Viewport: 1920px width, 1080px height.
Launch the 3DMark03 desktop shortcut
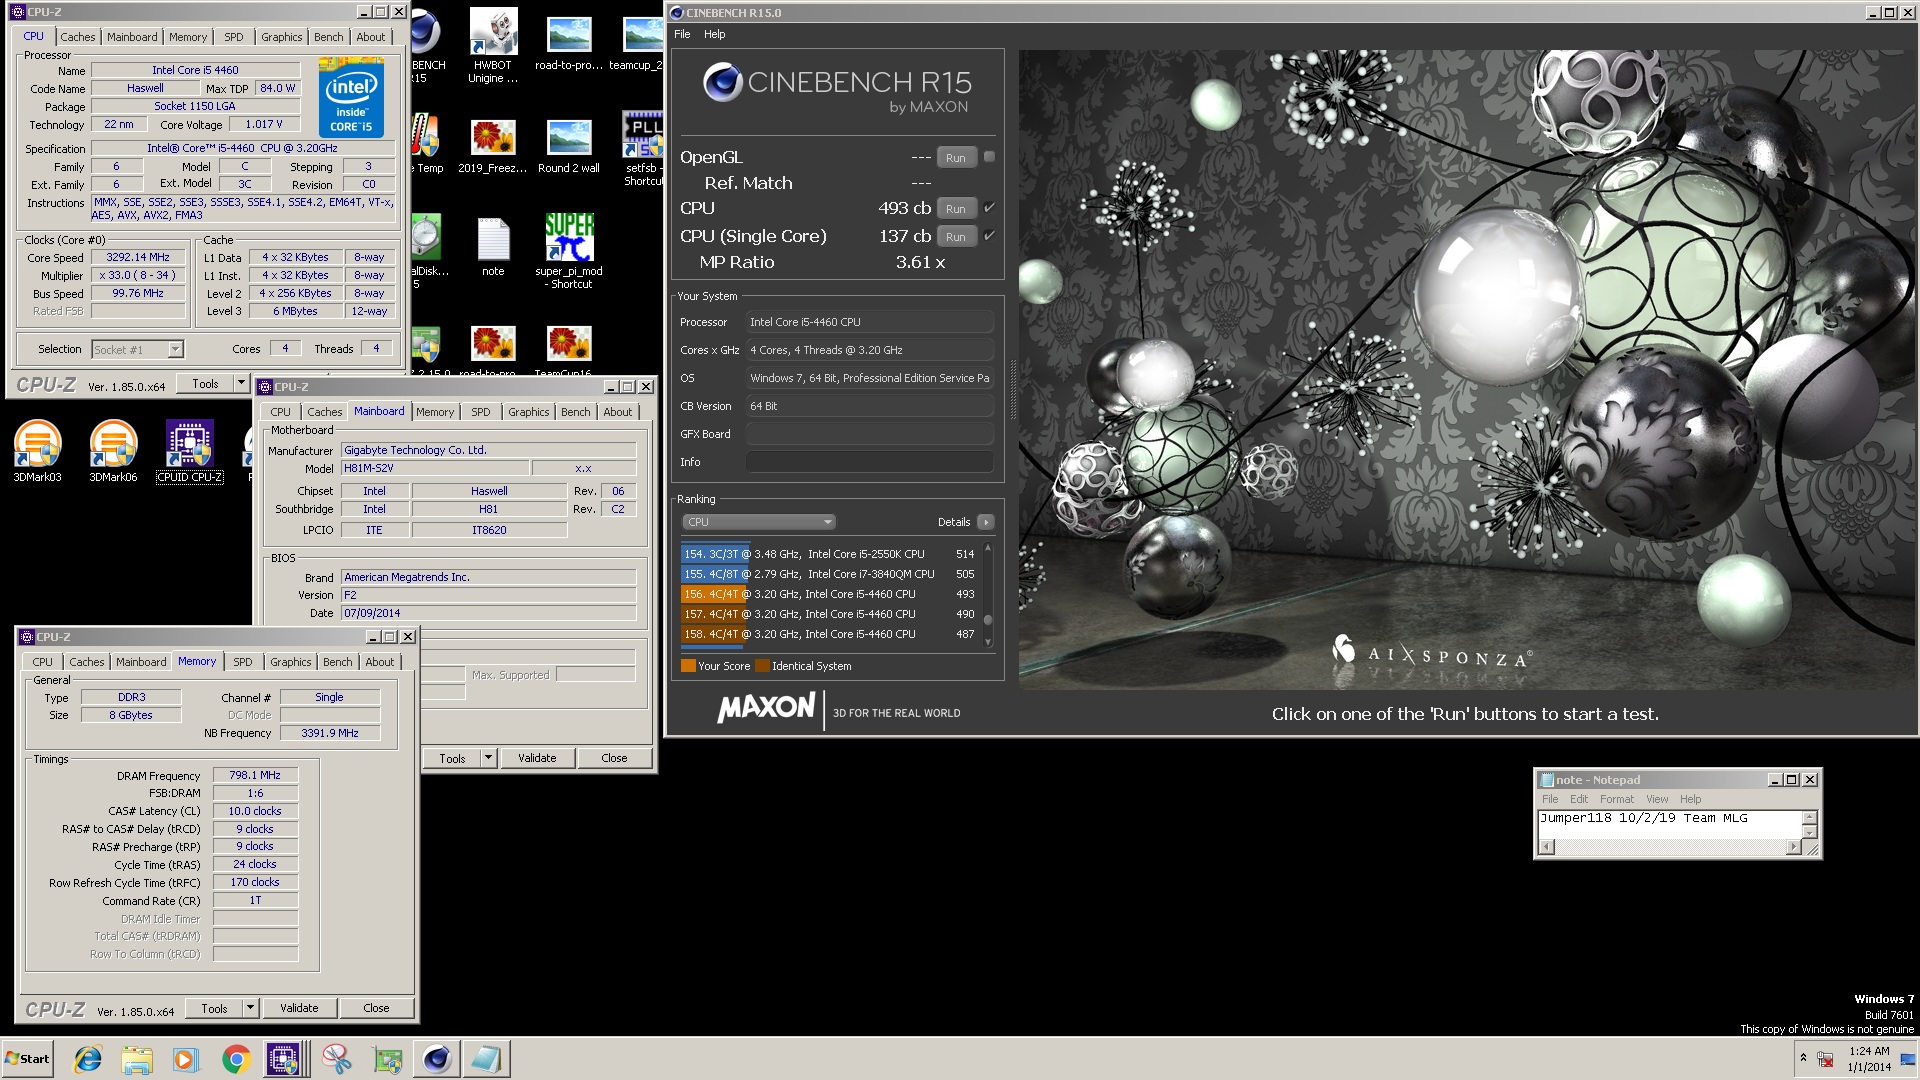point(38,451)
